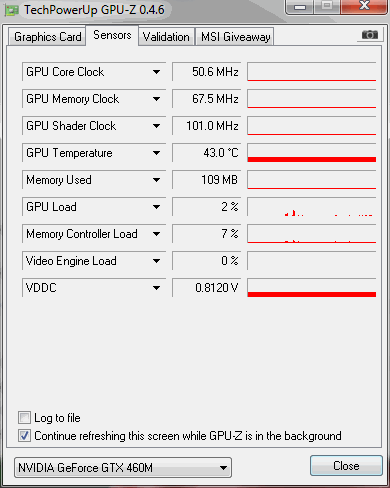This screenshot has height=488, width=390.
Task: Uncheck Continue refreshing in background checkbox
Action: (24, 435)
